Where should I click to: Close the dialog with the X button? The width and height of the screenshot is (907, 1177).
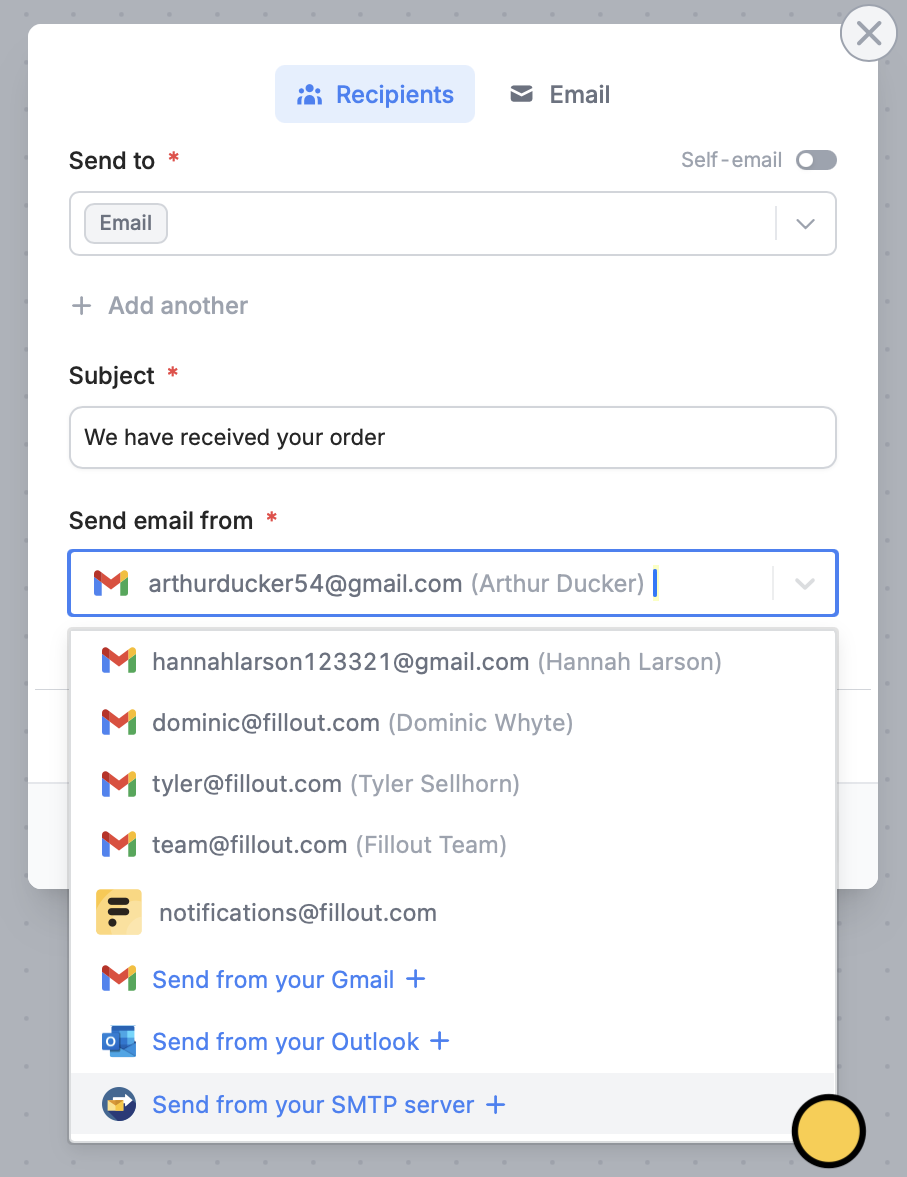pyautogui.click(x=869, y=33)
